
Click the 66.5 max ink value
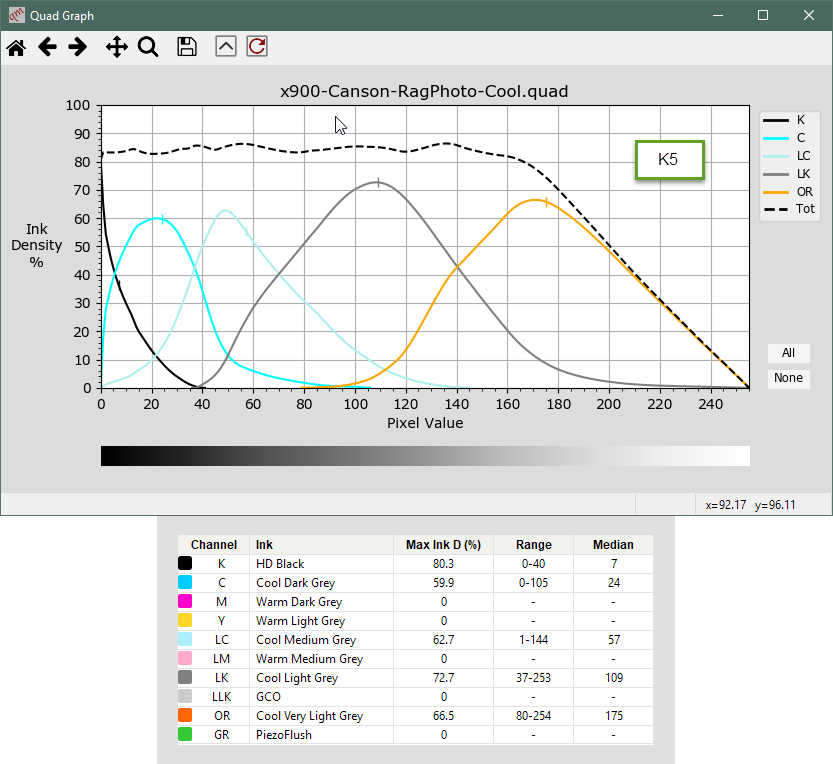(x=443, y=716)
